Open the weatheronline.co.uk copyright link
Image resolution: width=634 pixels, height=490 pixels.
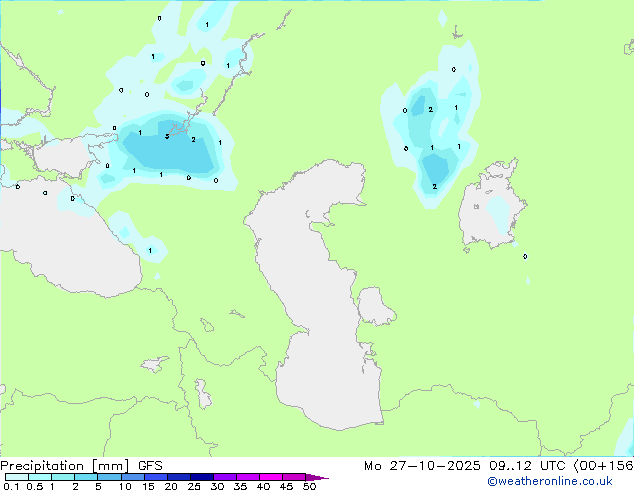tap(549, 481)
